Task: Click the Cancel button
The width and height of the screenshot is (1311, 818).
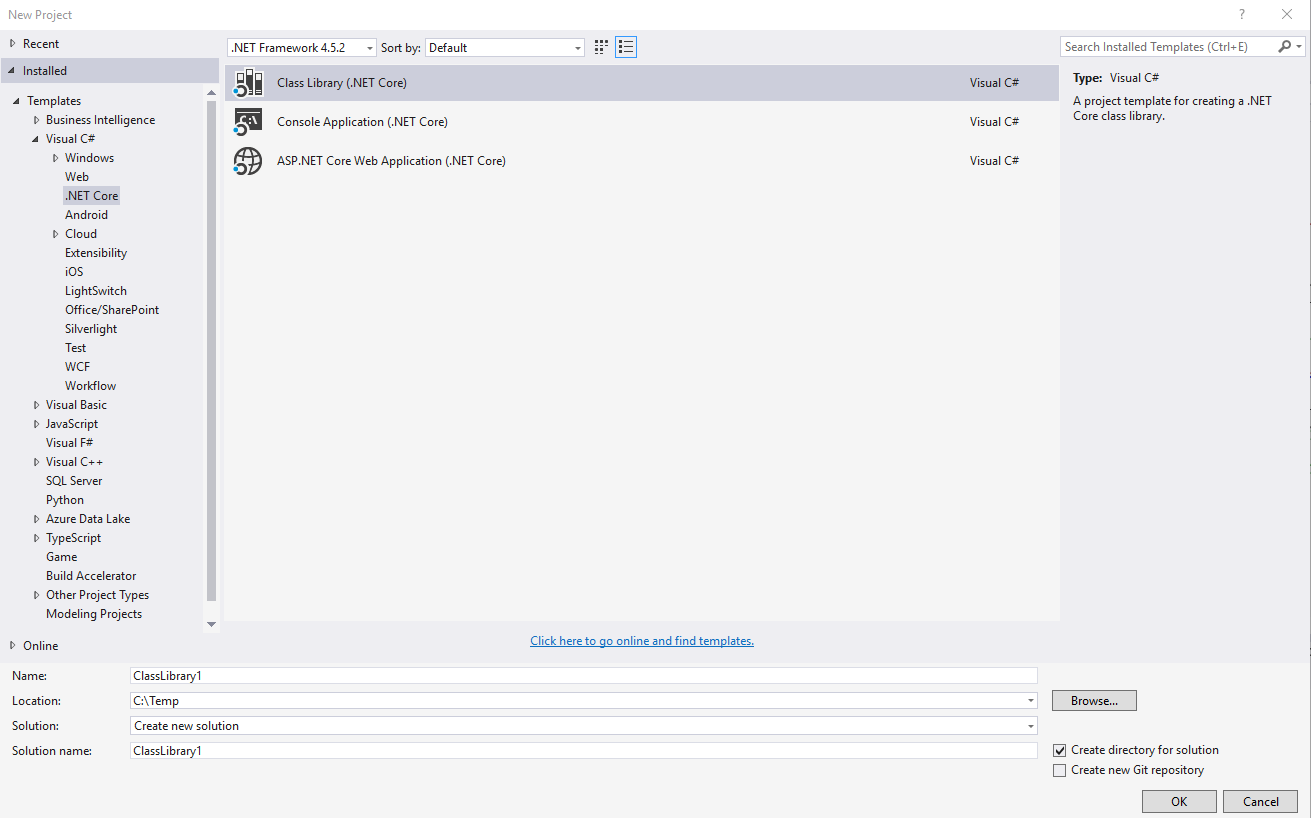Action: (1261, 801)
